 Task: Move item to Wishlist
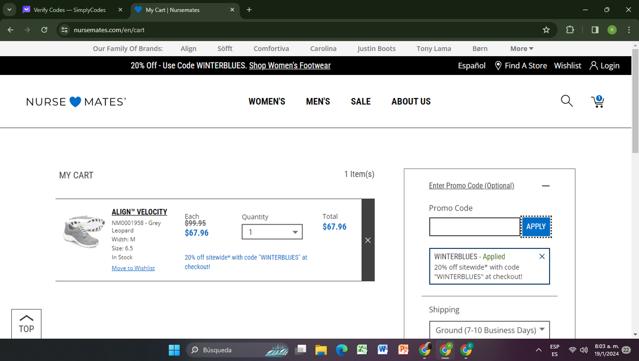[133, 268]
